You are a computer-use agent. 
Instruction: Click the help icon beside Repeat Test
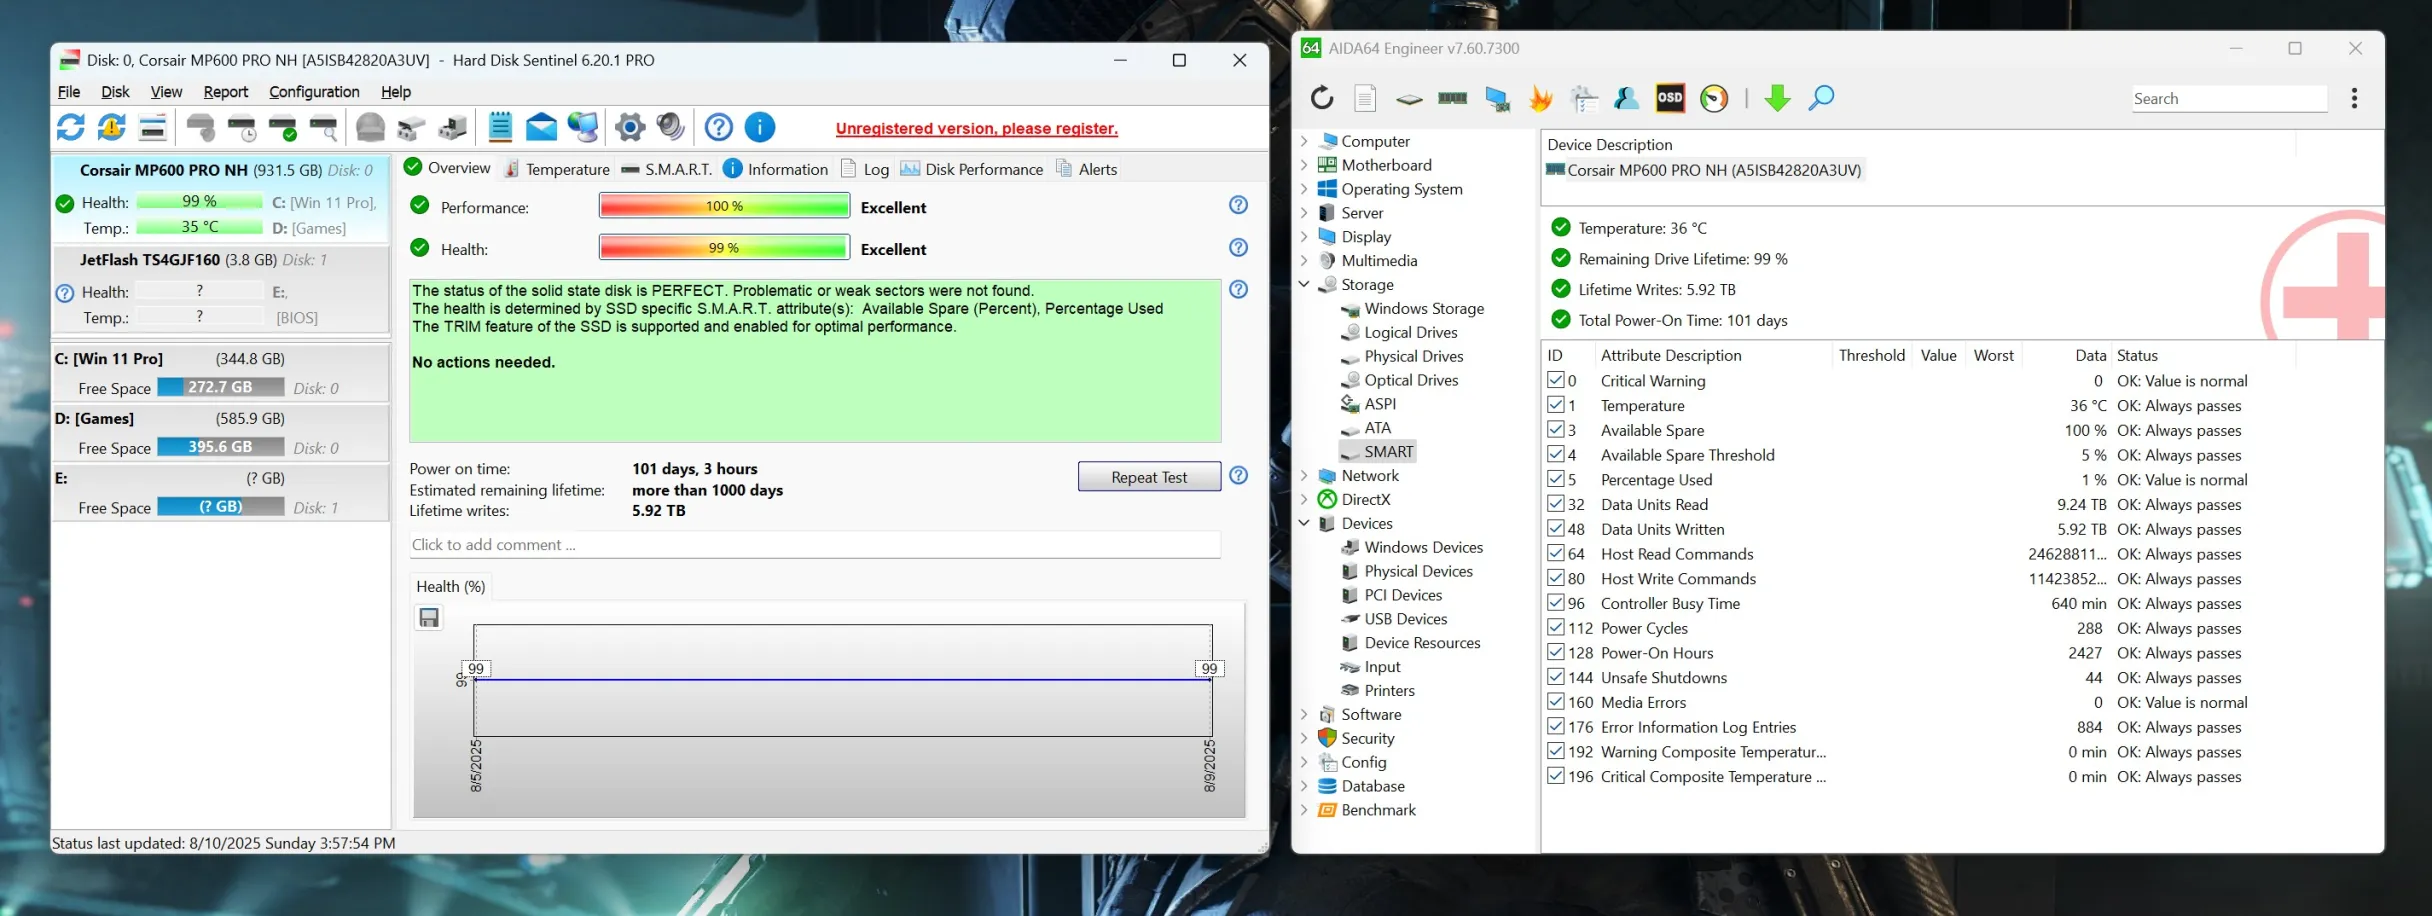click(x=1238, y=475)
